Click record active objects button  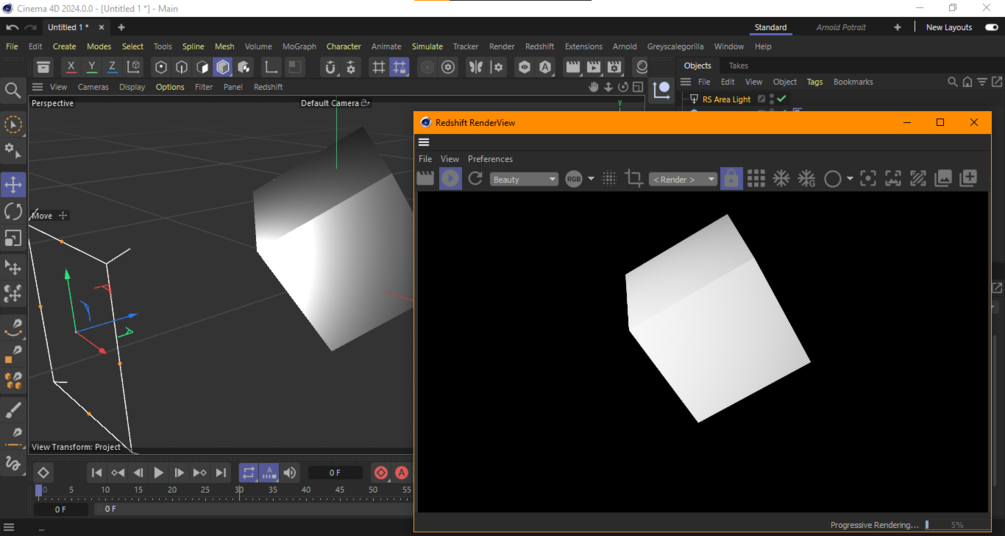[381, 473]
